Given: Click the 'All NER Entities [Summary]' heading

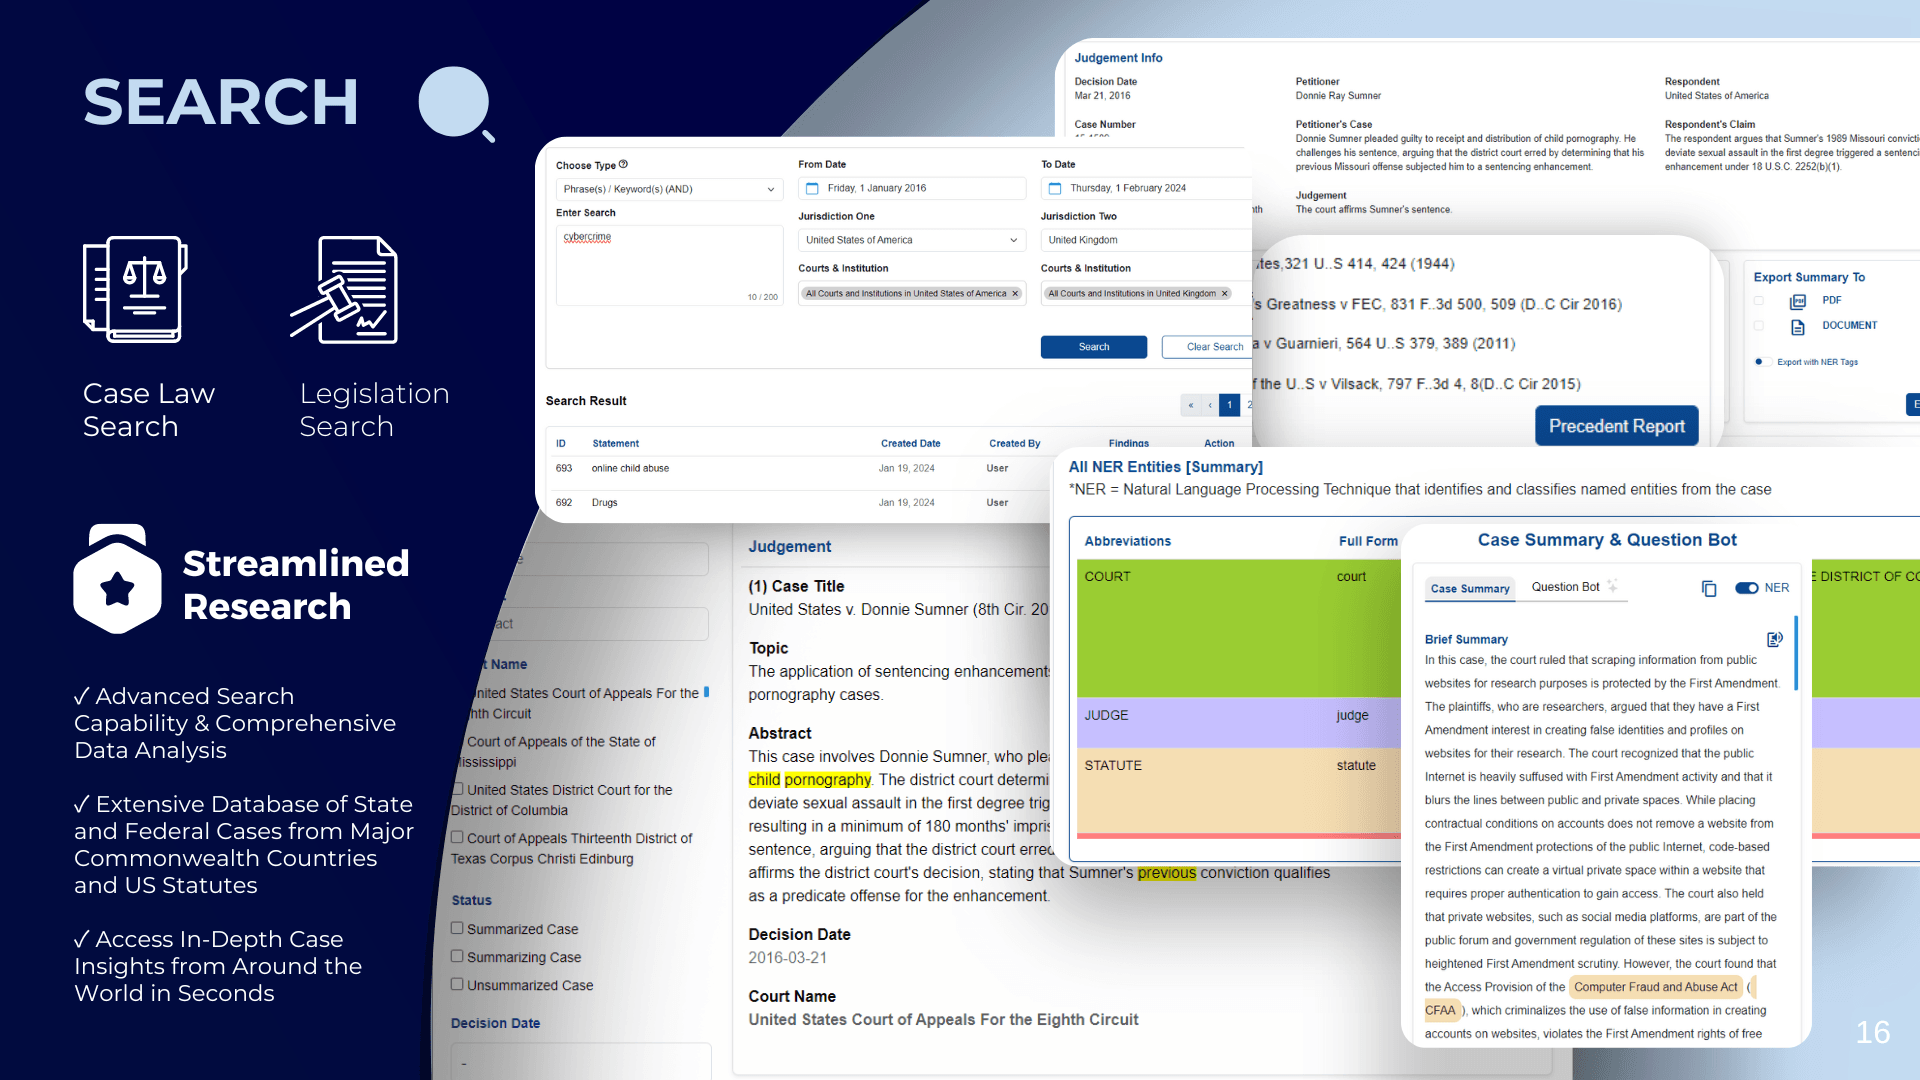Looking at the screenshot, I should 1165,467.
